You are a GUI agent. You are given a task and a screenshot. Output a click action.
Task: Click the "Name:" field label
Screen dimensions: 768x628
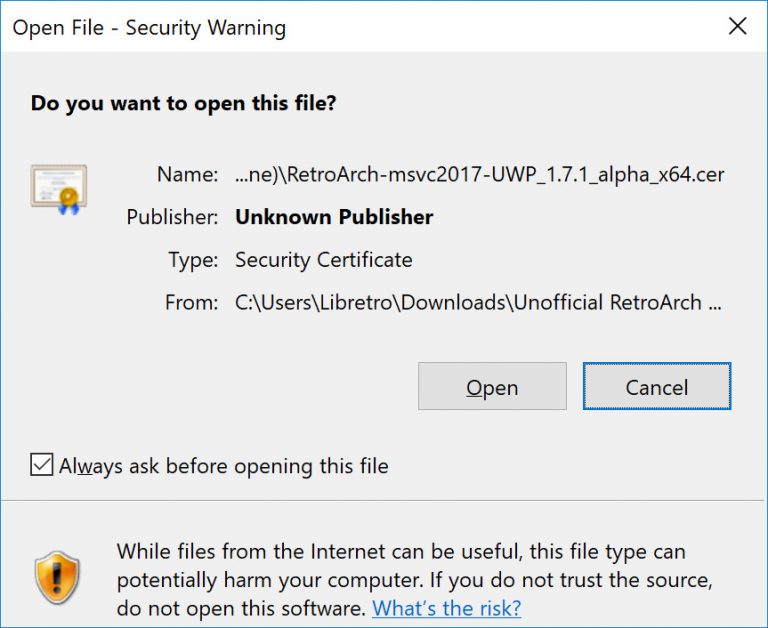coord(187,174)
